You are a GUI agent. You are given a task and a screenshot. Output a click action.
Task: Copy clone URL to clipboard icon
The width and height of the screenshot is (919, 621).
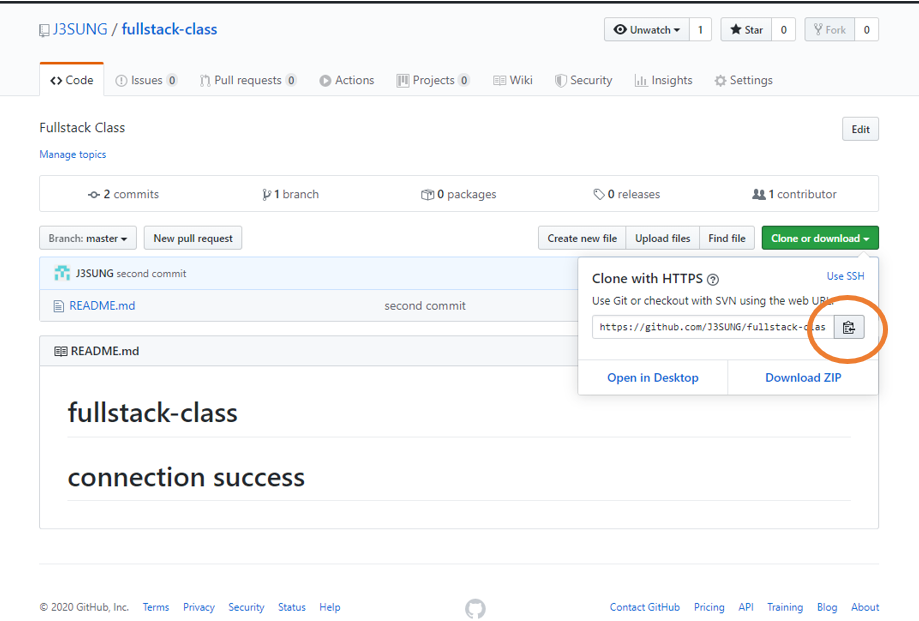pyautogui.click(x=849, y=327)
